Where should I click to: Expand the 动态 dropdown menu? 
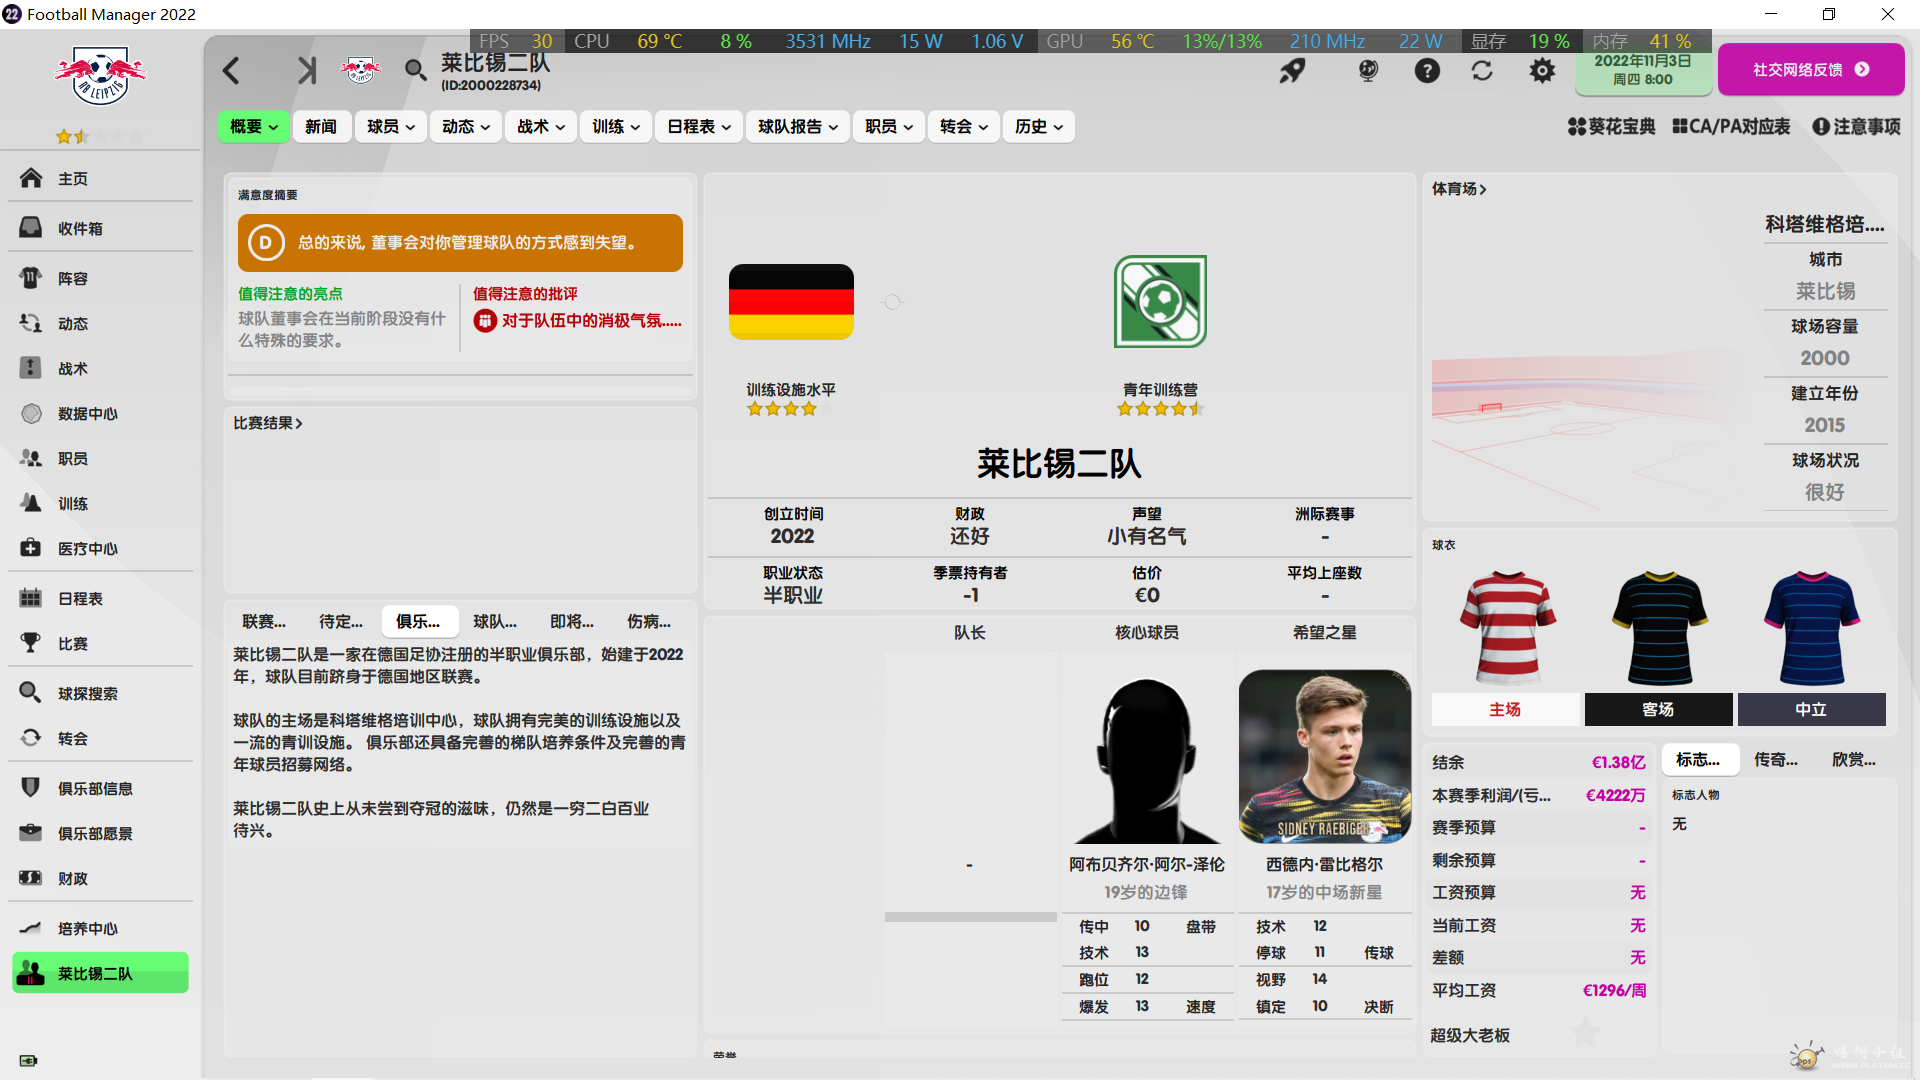point(466,126)
